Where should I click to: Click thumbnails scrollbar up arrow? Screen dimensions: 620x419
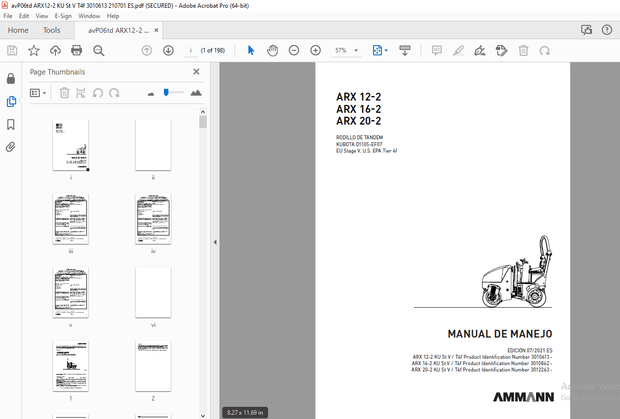(203, 112)
